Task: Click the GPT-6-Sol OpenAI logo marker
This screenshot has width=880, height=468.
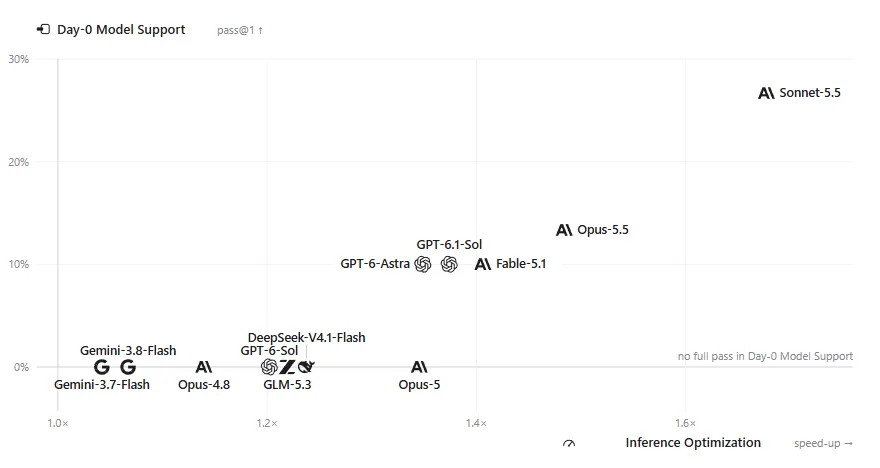Action: pyautogui.click(x=269, y=367)
